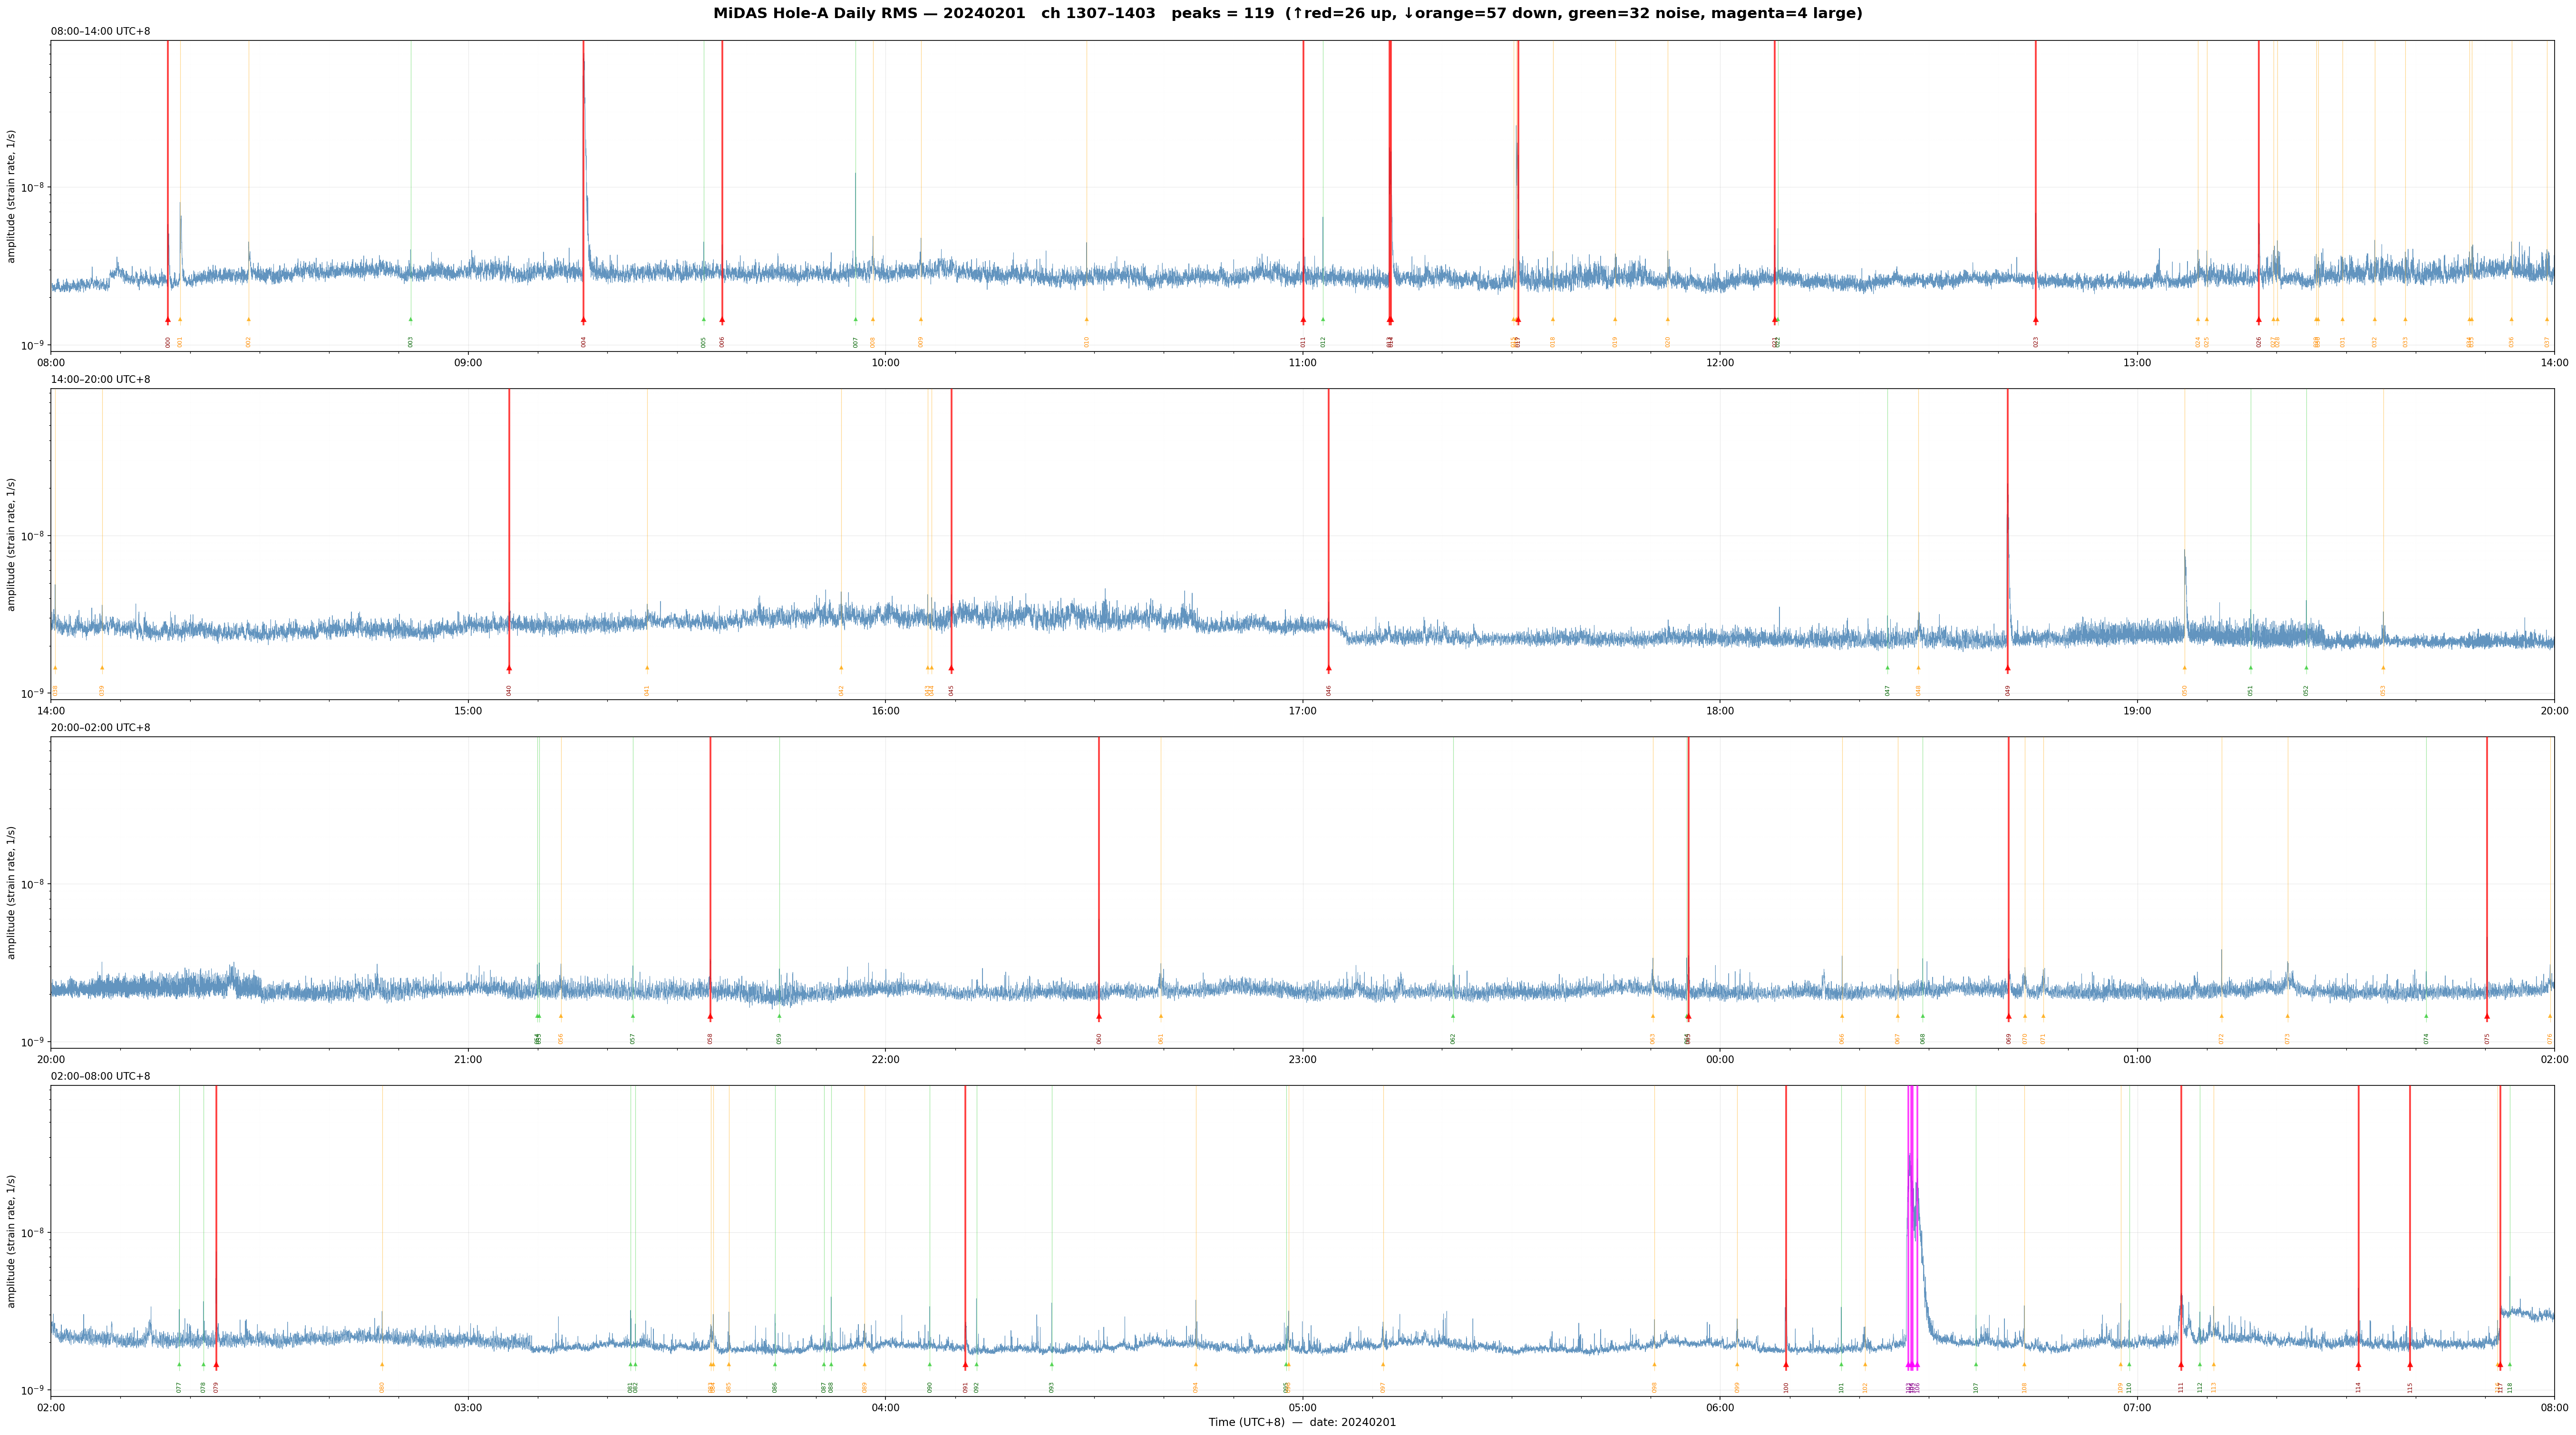
Task: Click the 17:00 time tick label
Action: click(1302, 711)
